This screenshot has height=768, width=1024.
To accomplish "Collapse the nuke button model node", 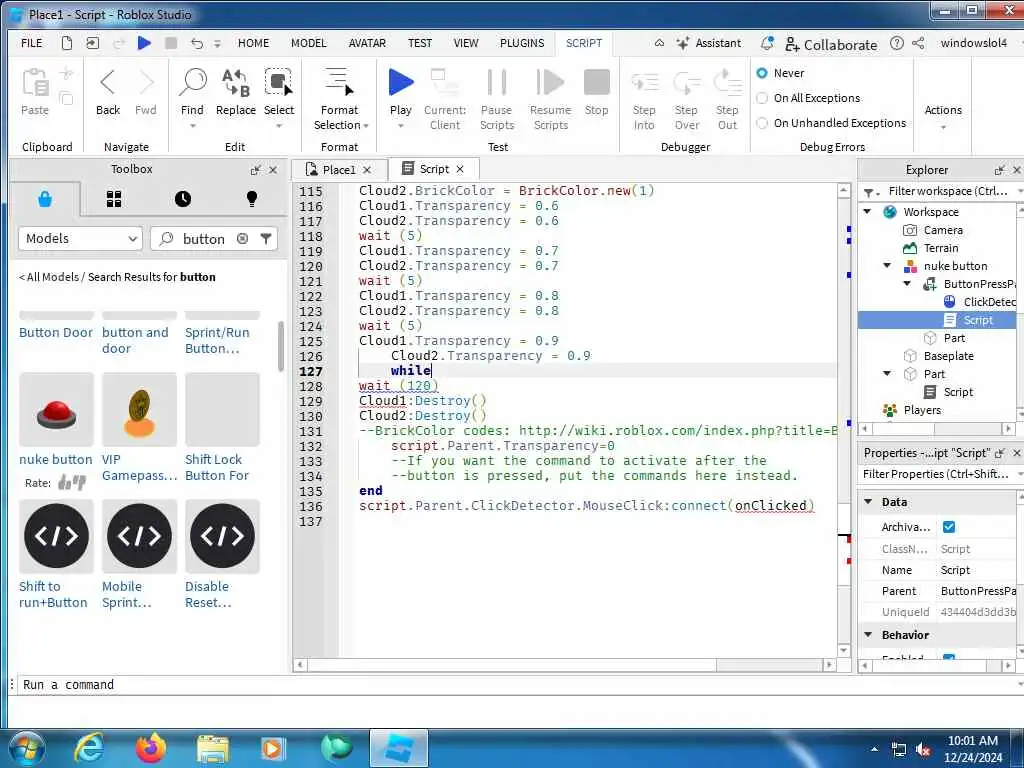I will pos(887,266).
